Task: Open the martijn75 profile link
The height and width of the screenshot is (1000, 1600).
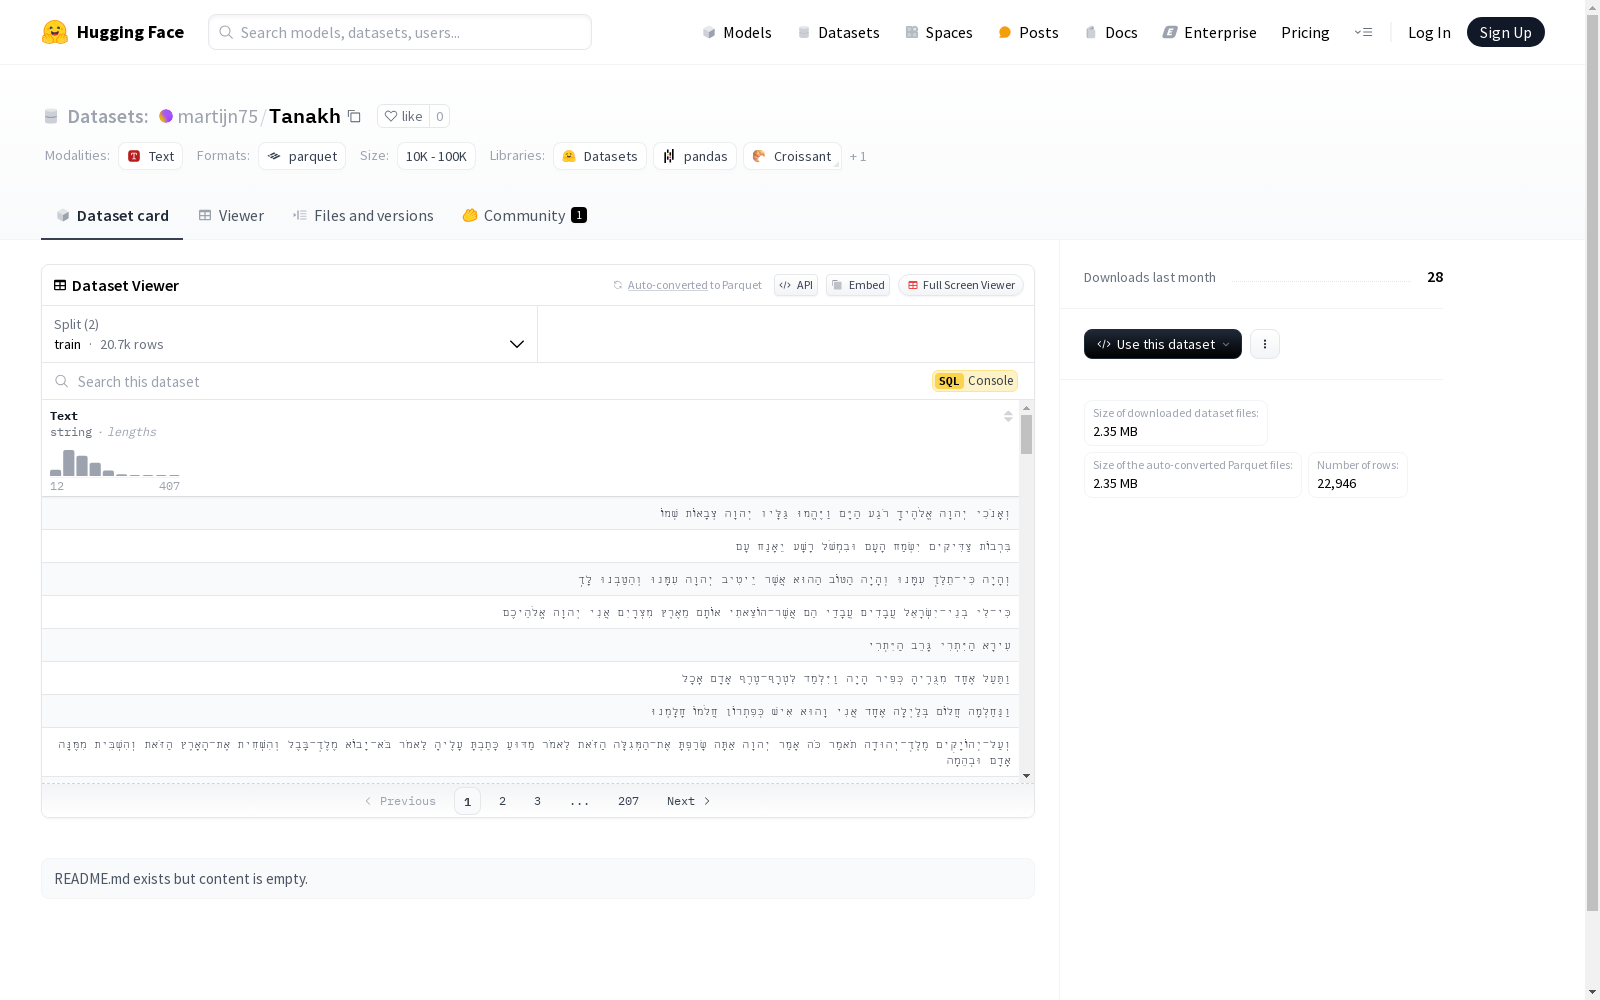Action: (x=218, y=116)
